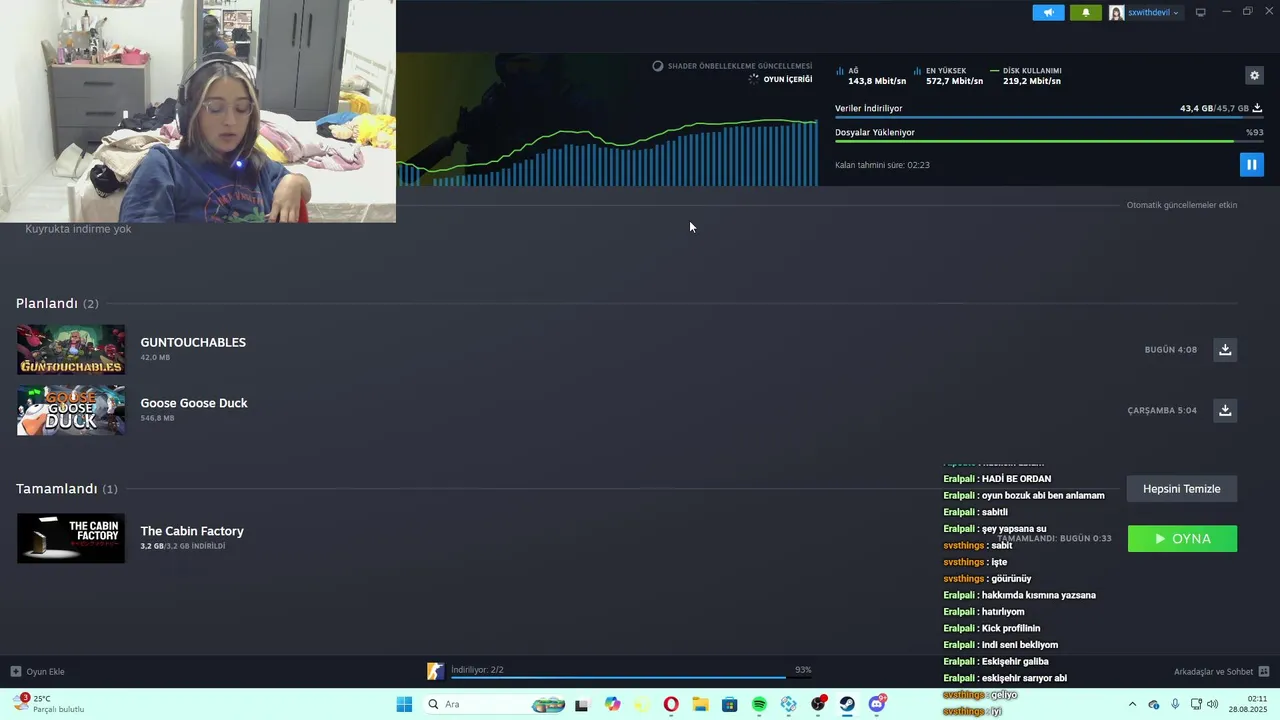Show hidden system tray icons chevron
Viewport: 1280px width, 720px height.
[x=1132, y=704]
